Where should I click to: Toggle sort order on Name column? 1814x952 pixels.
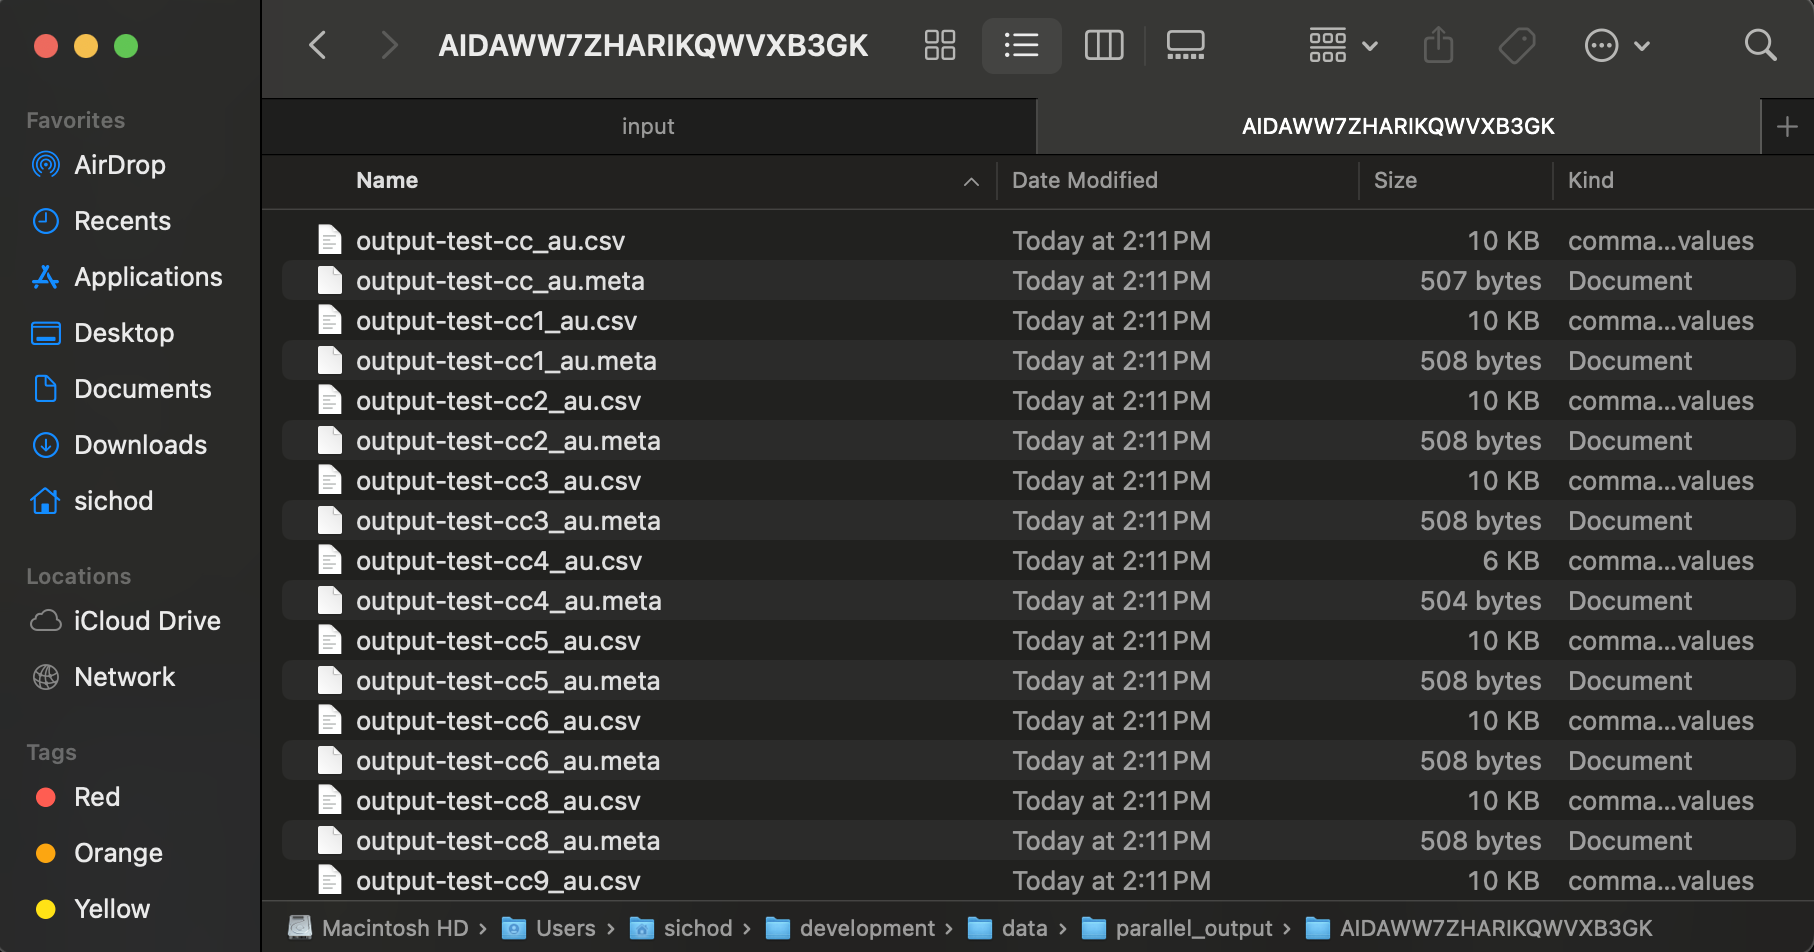coord(387,181)
